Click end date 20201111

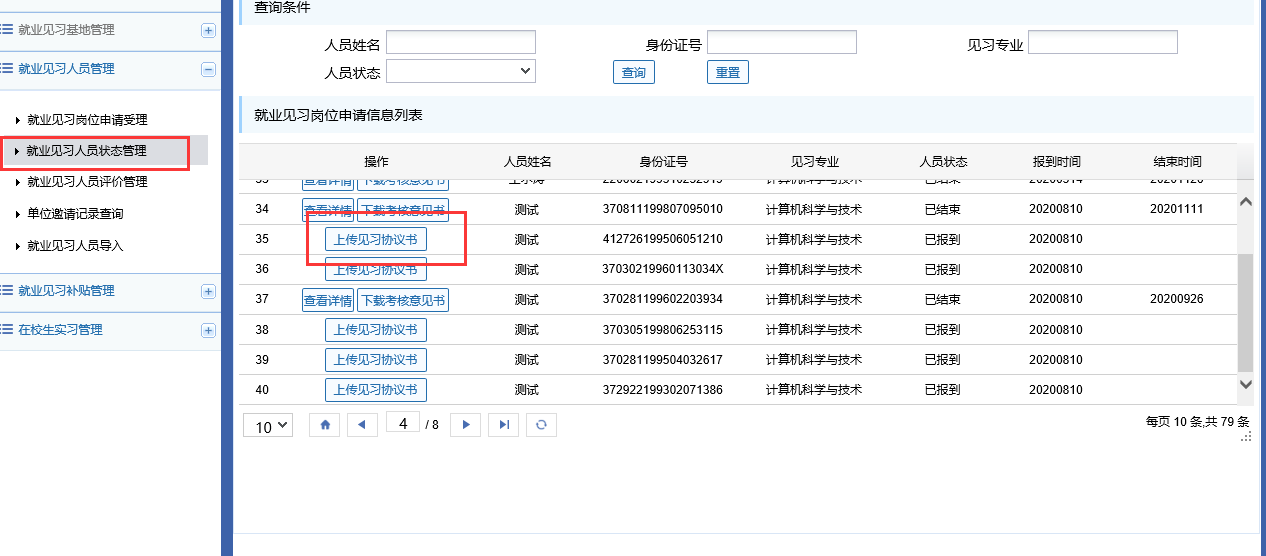click(1177, 210)
